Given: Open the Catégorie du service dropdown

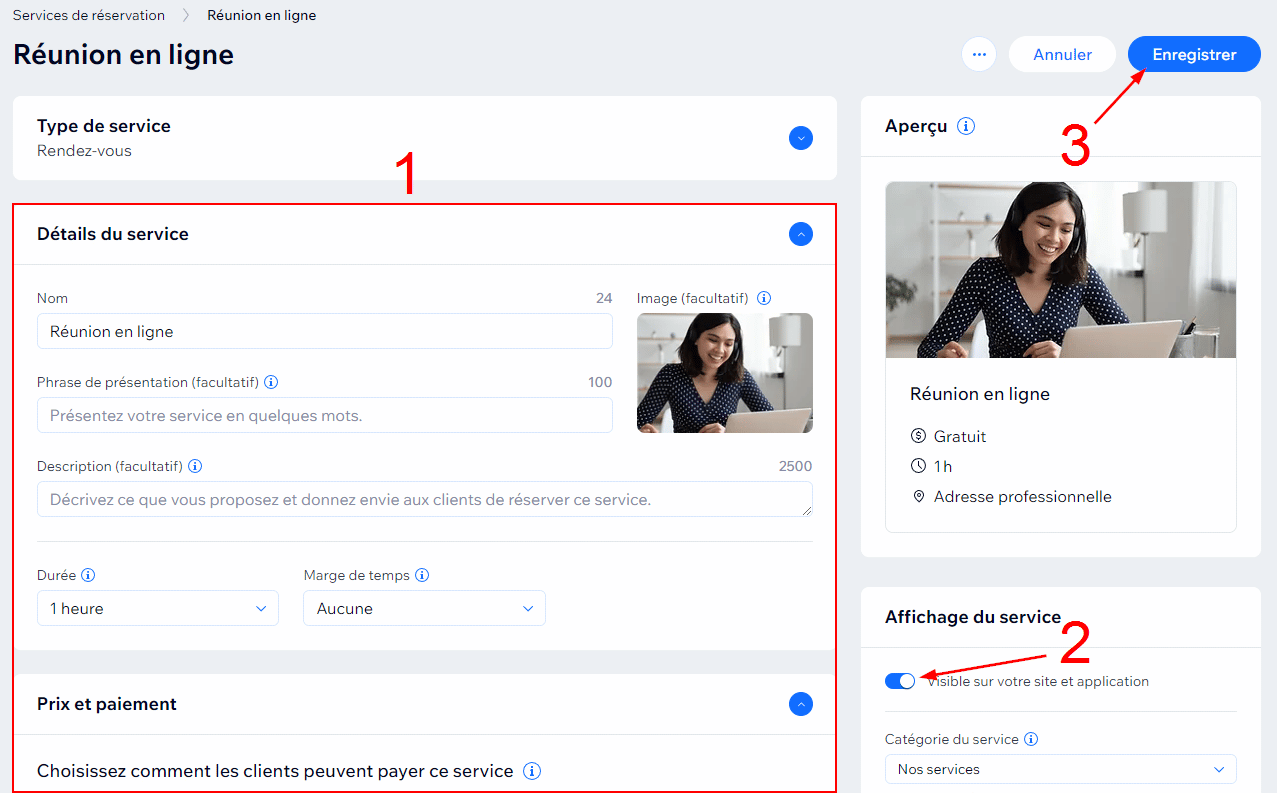Looking at the screenshot, I should pos(1060,769).
